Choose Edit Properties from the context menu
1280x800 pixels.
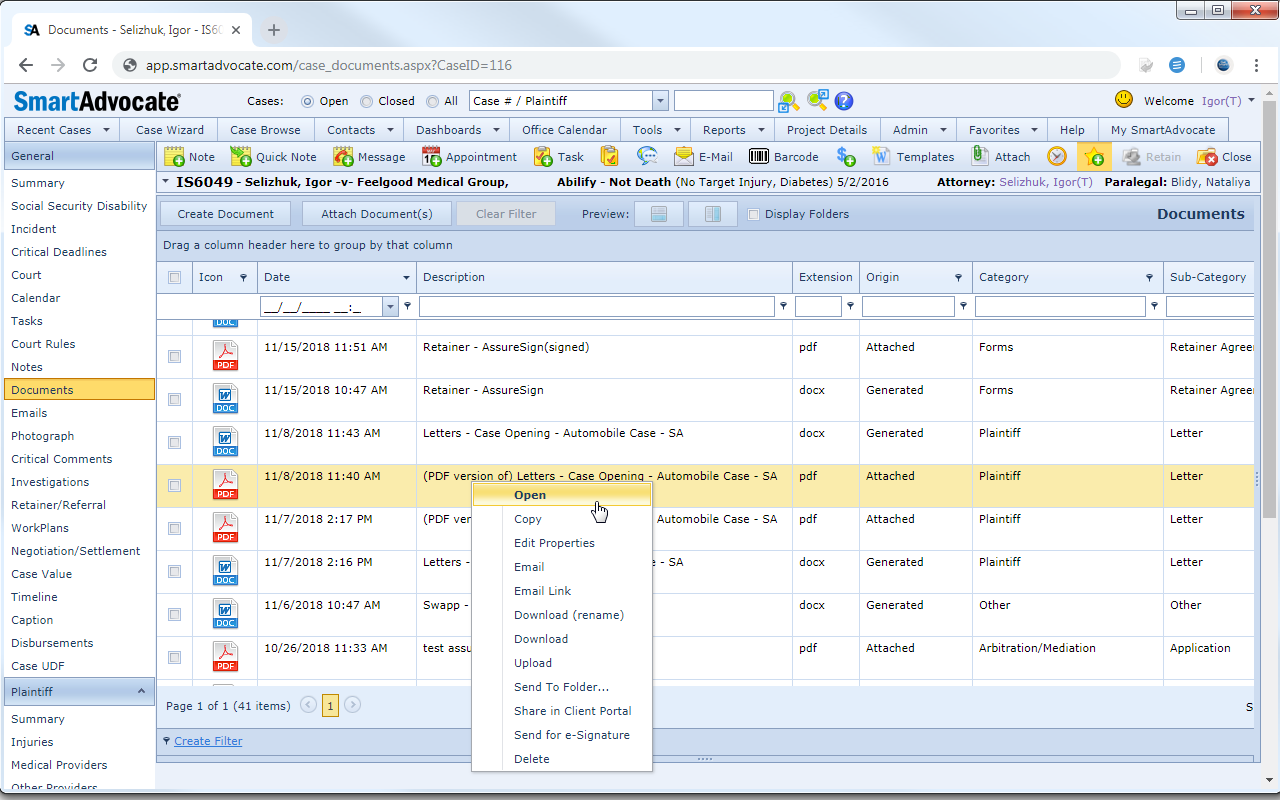tap(554, 543)
